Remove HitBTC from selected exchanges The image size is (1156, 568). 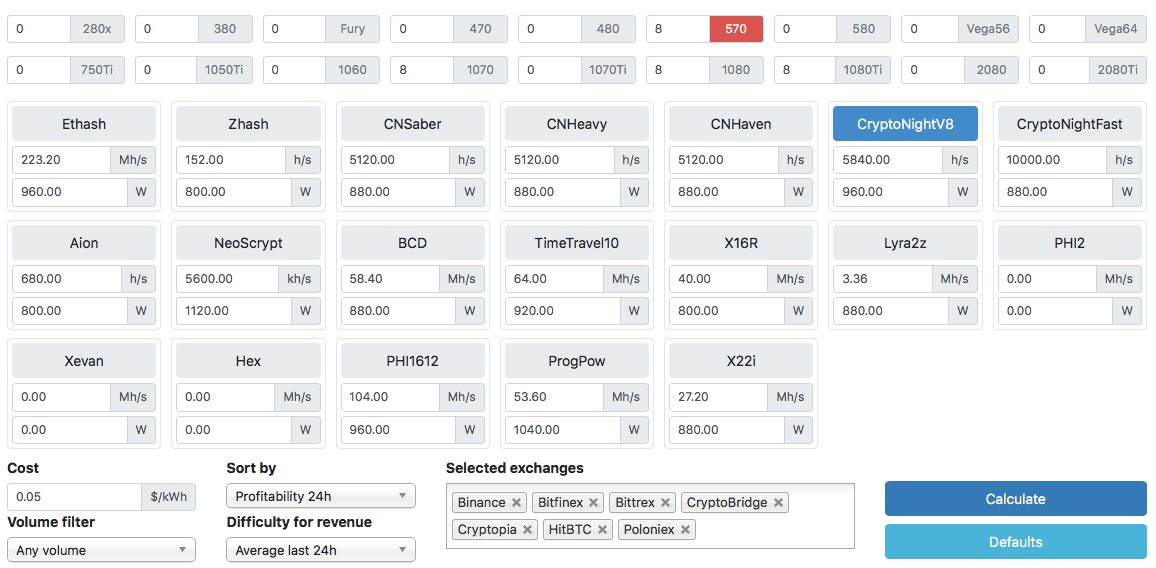(x=603, y=529)
